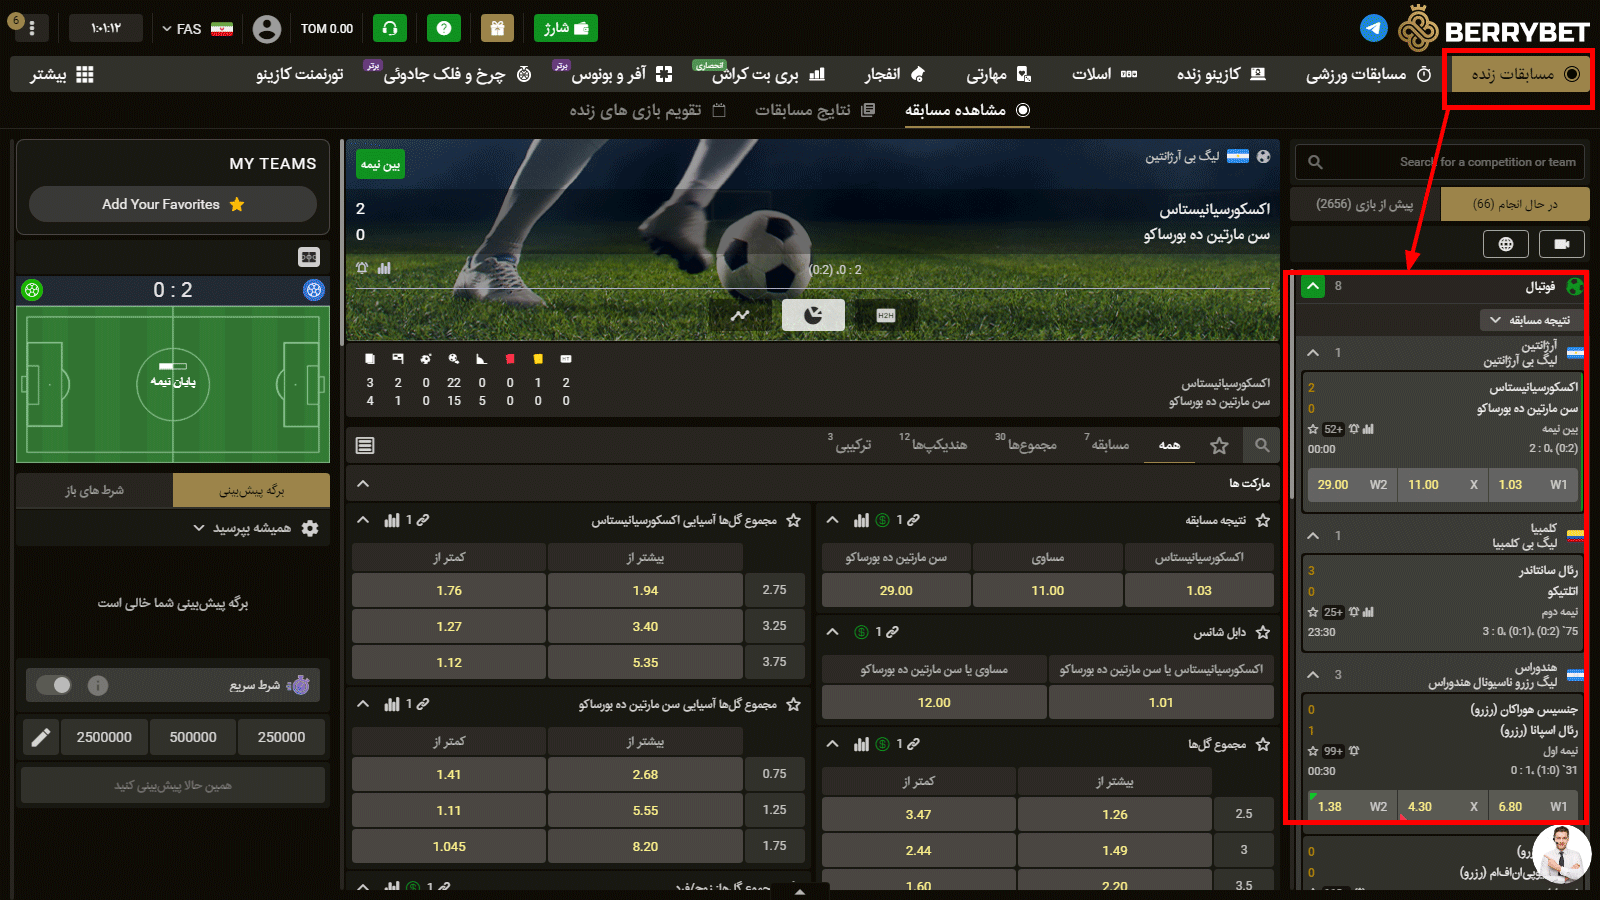Viewport: 1600px width, 900px height.
Task: Click the video camera stream filter
Action: click(x=1562, y=244)
